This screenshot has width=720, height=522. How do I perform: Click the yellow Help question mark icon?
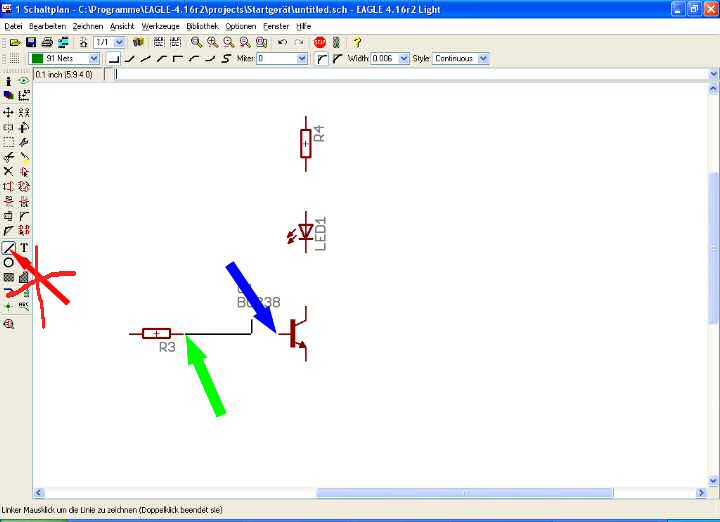pyautogui.click(x=357, y=43)
